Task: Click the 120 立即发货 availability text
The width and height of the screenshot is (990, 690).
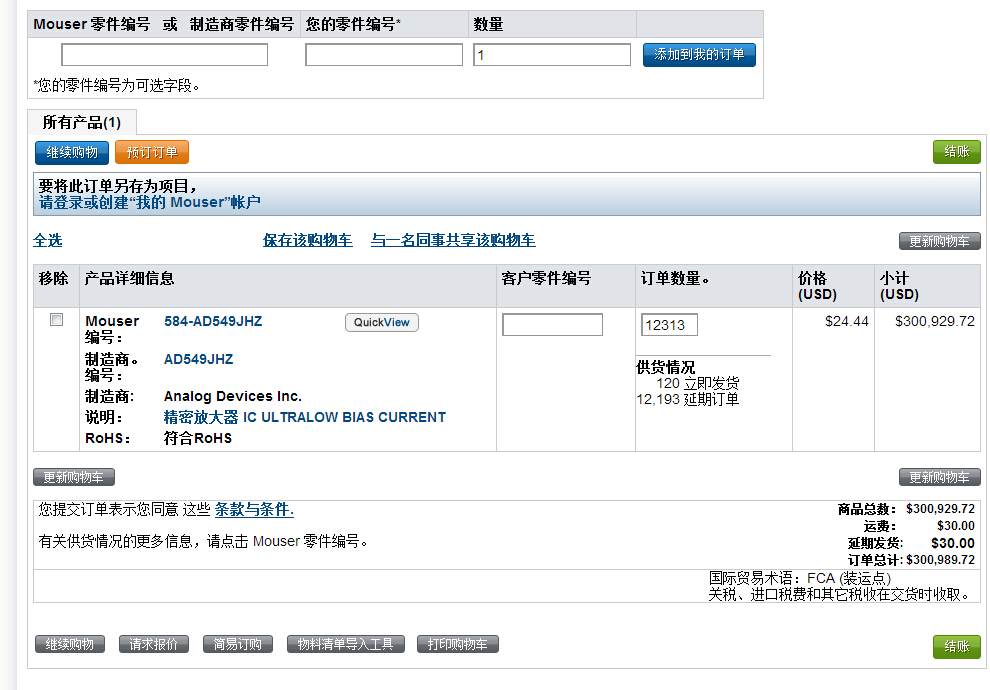Action: 698,384
